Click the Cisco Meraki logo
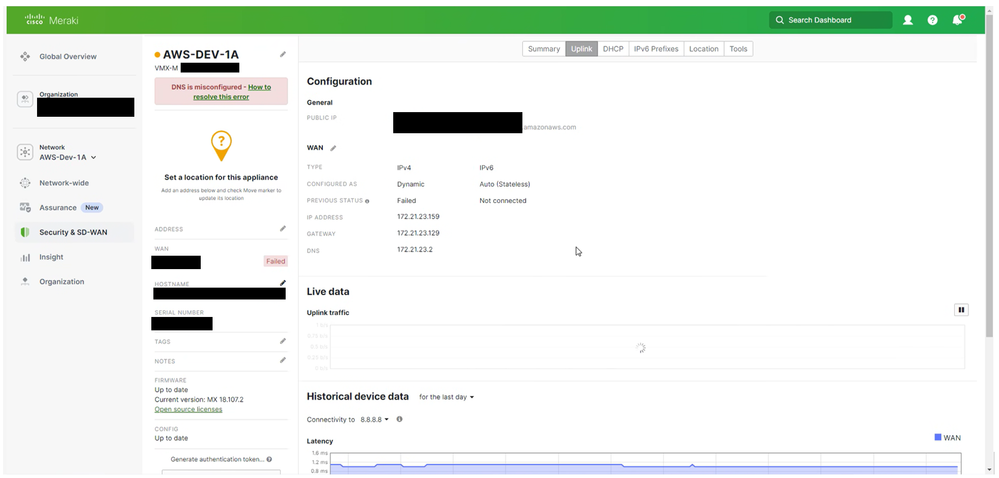The image size is (999, 478). (x=52, y=20)
